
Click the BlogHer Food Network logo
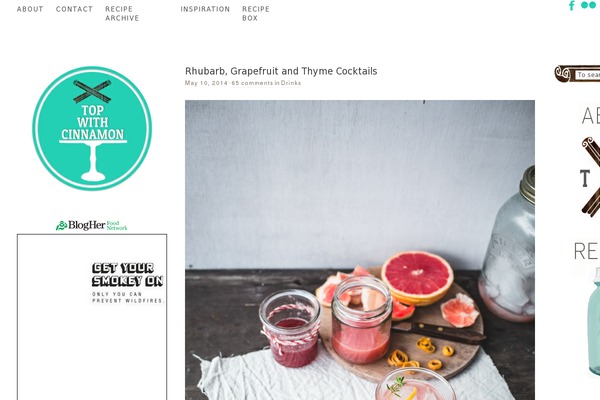92,225
